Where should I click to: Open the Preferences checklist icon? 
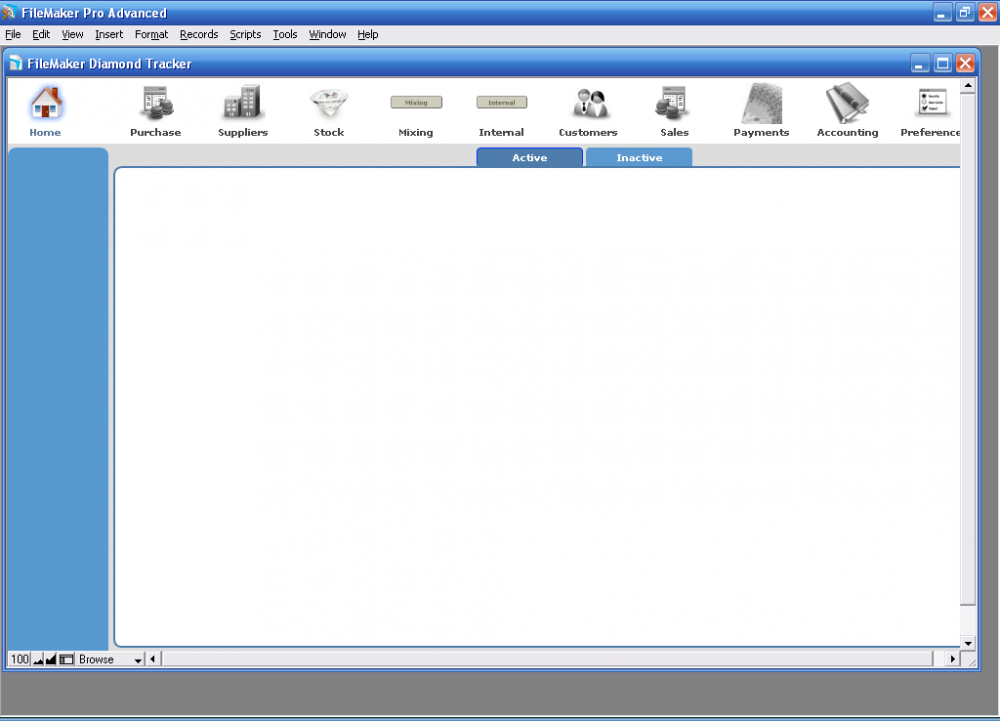(933, 102)
